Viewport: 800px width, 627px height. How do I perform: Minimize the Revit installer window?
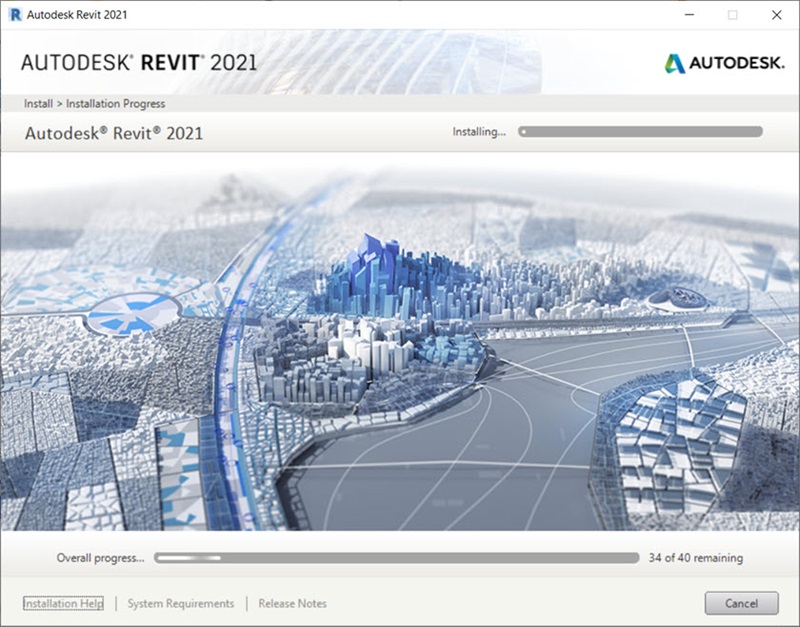[x=688, y=15]
